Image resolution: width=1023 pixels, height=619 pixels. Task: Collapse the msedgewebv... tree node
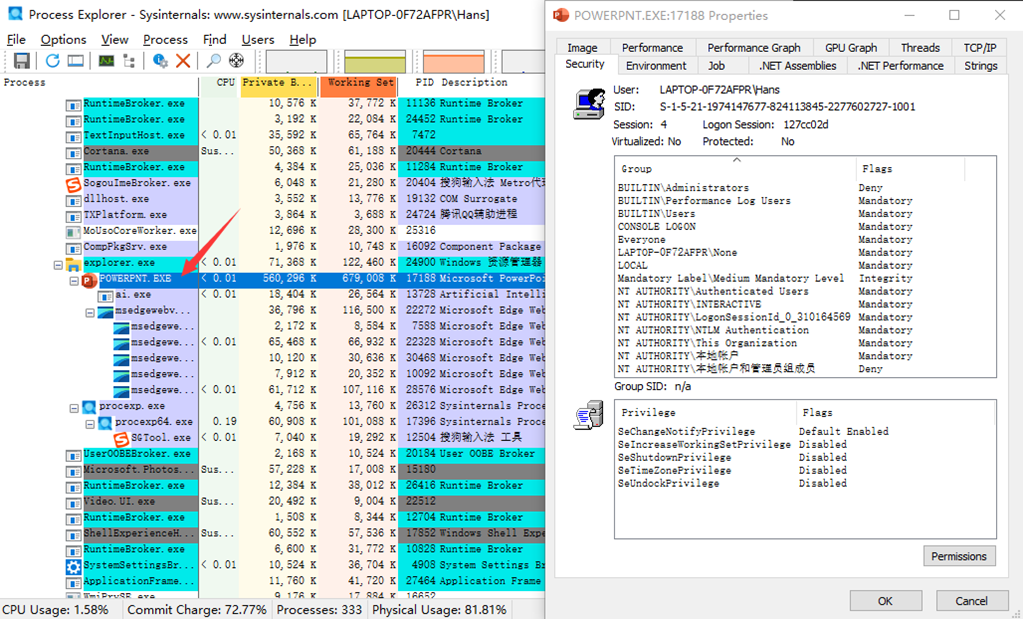90,312
